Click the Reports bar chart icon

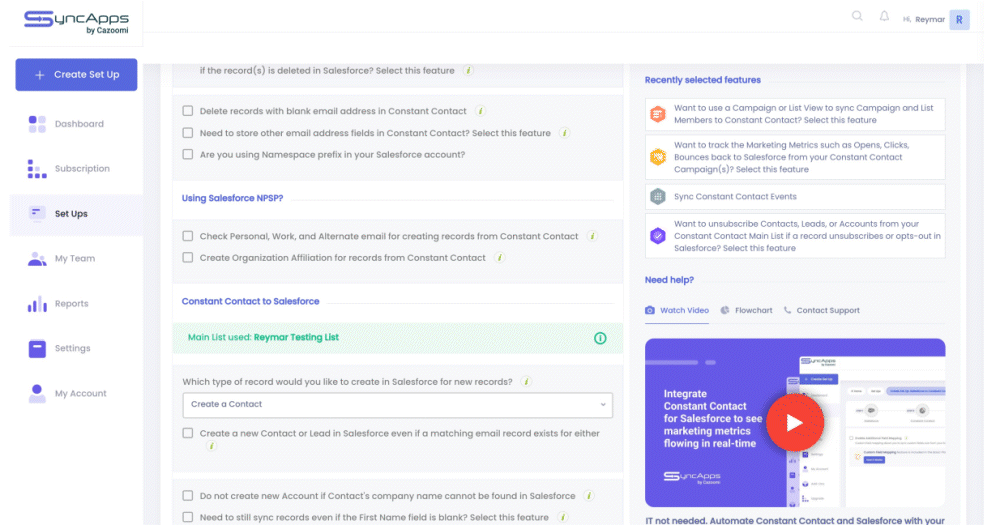pos(37,304)
